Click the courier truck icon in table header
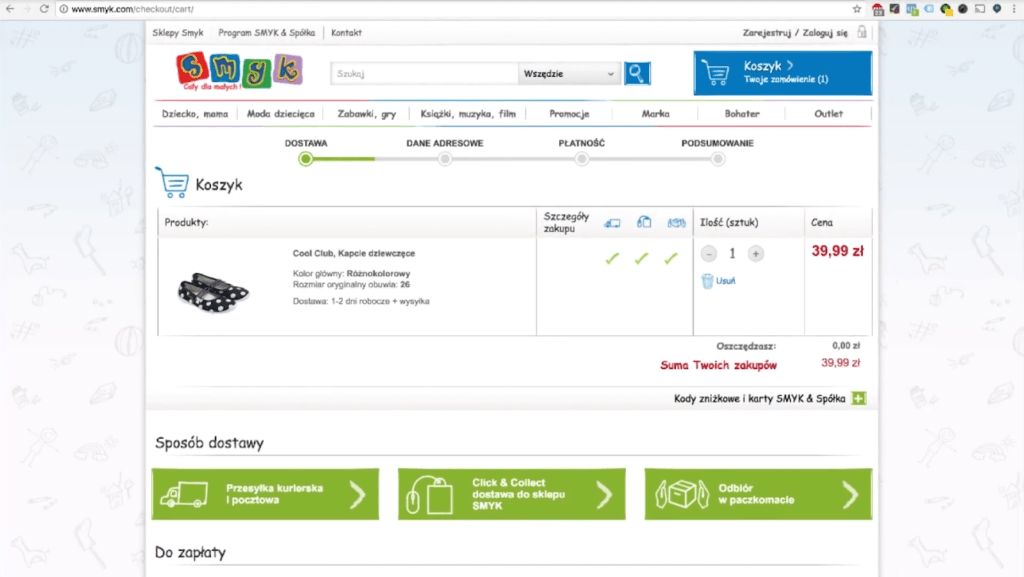The height and width of the screenshot is (577, 1024). 612,223
